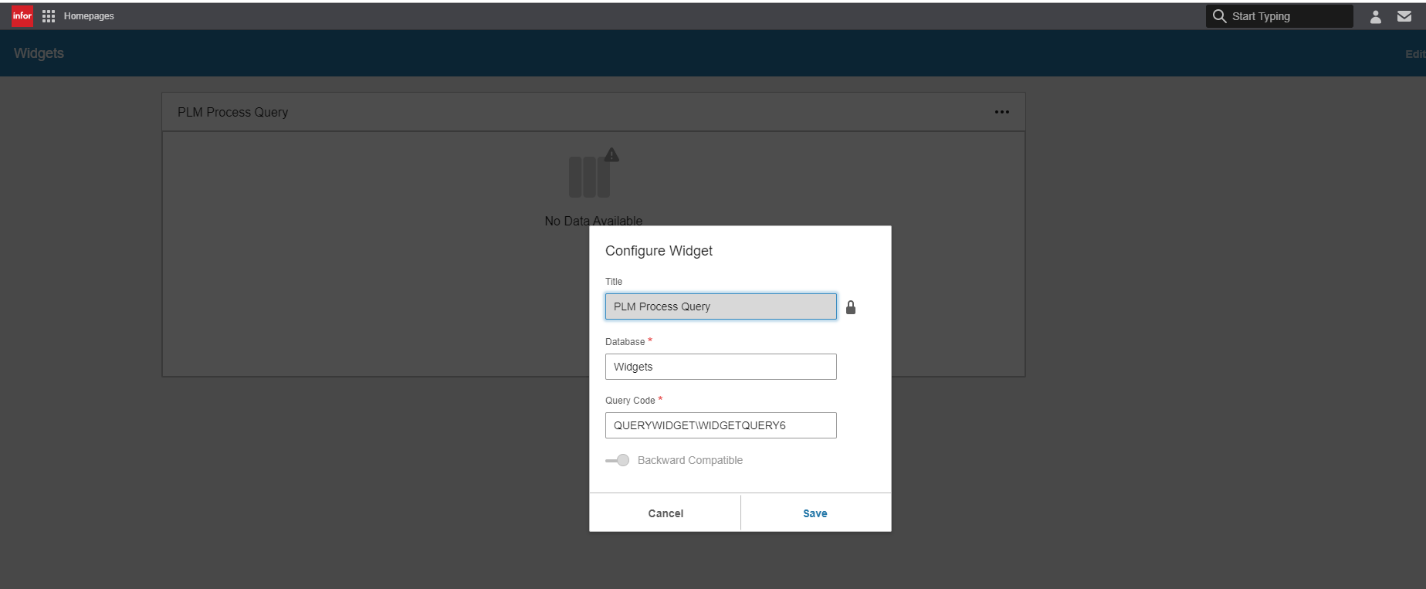1426x589 pixels.
Task: Click the Infor logo
Action: click(x=22, y=15)
